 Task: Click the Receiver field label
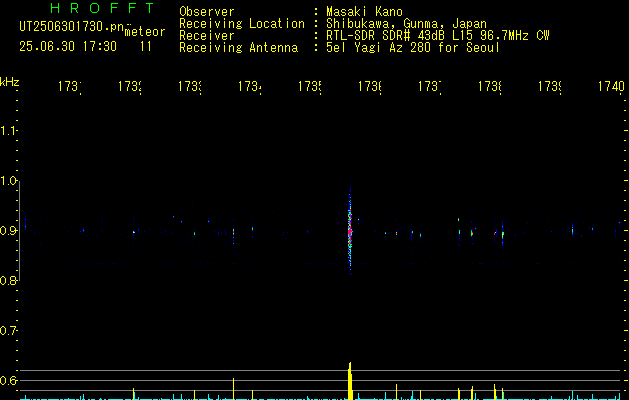tap(207, 36)
